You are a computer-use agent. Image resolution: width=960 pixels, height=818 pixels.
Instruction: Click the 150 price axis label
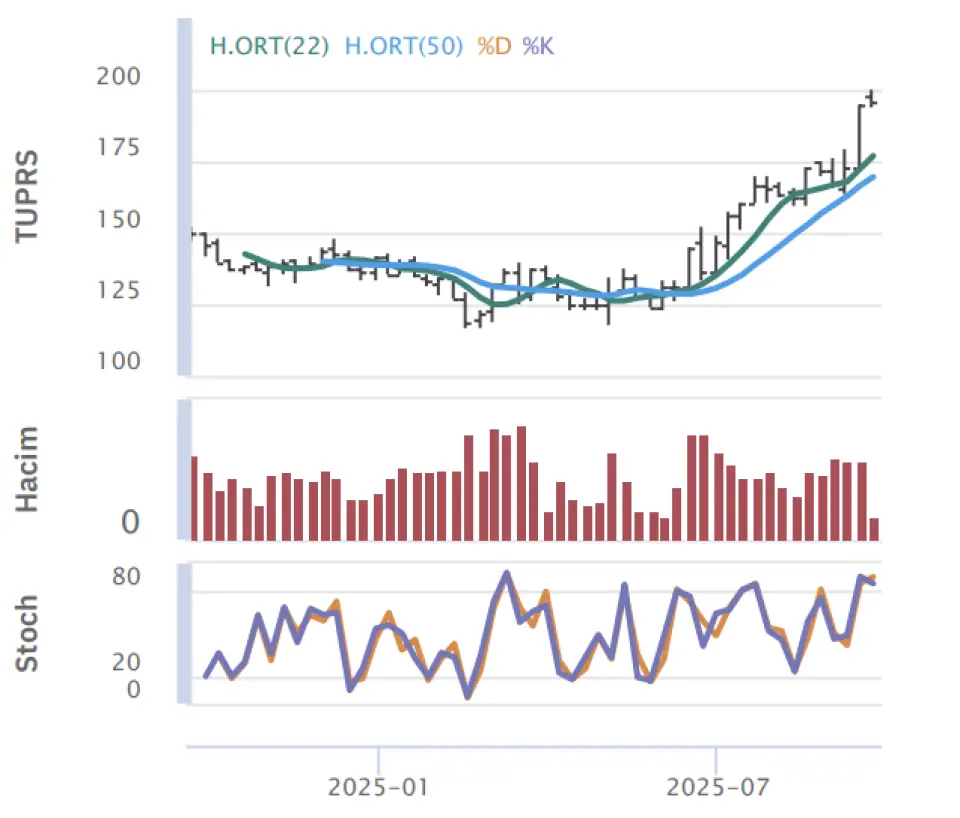point(119,220)
